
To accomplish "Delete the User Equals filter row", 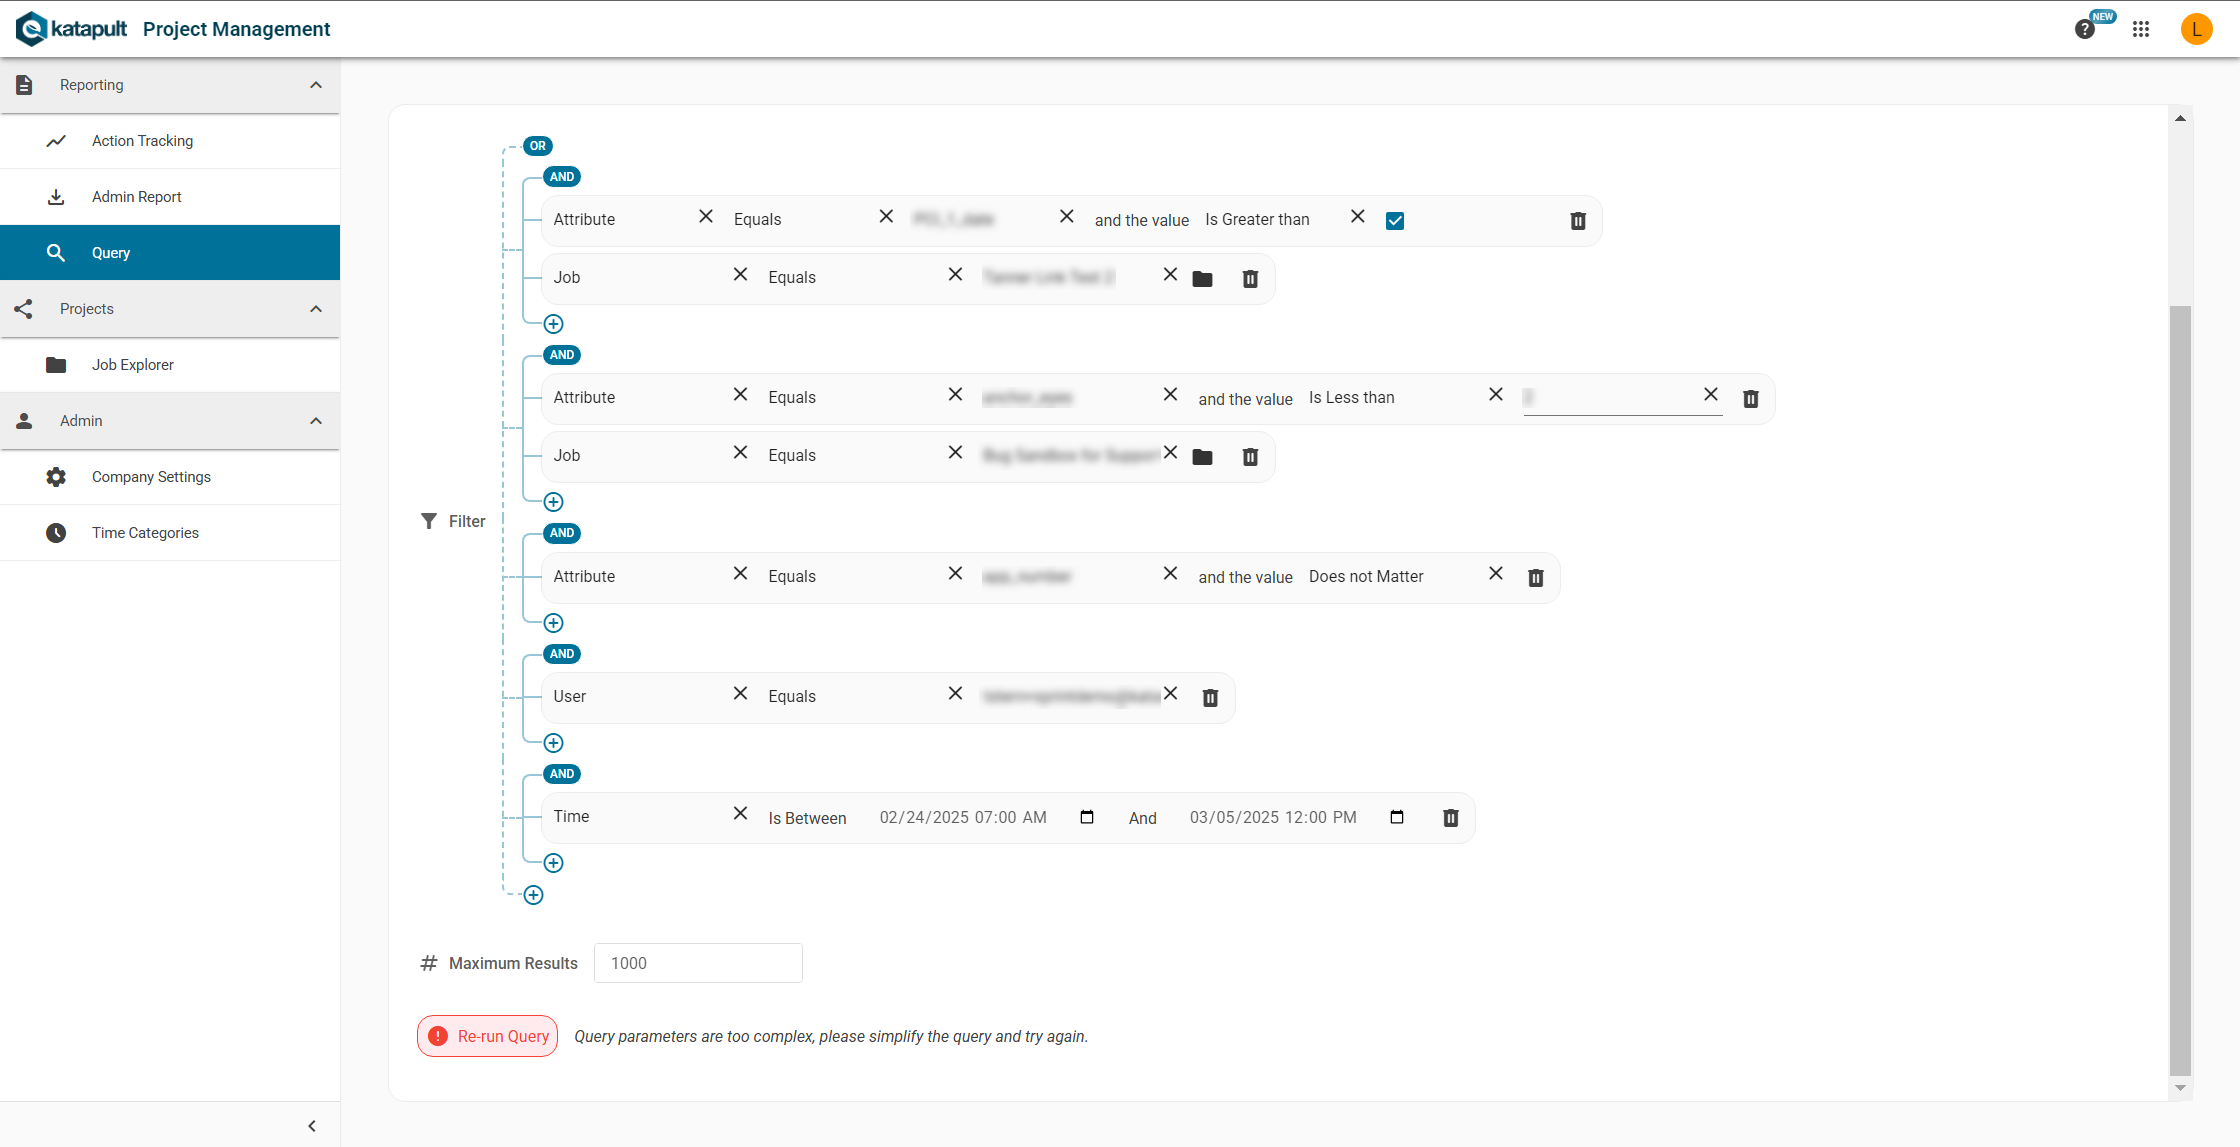I will pyautogui.click(x=1210, y=698).
